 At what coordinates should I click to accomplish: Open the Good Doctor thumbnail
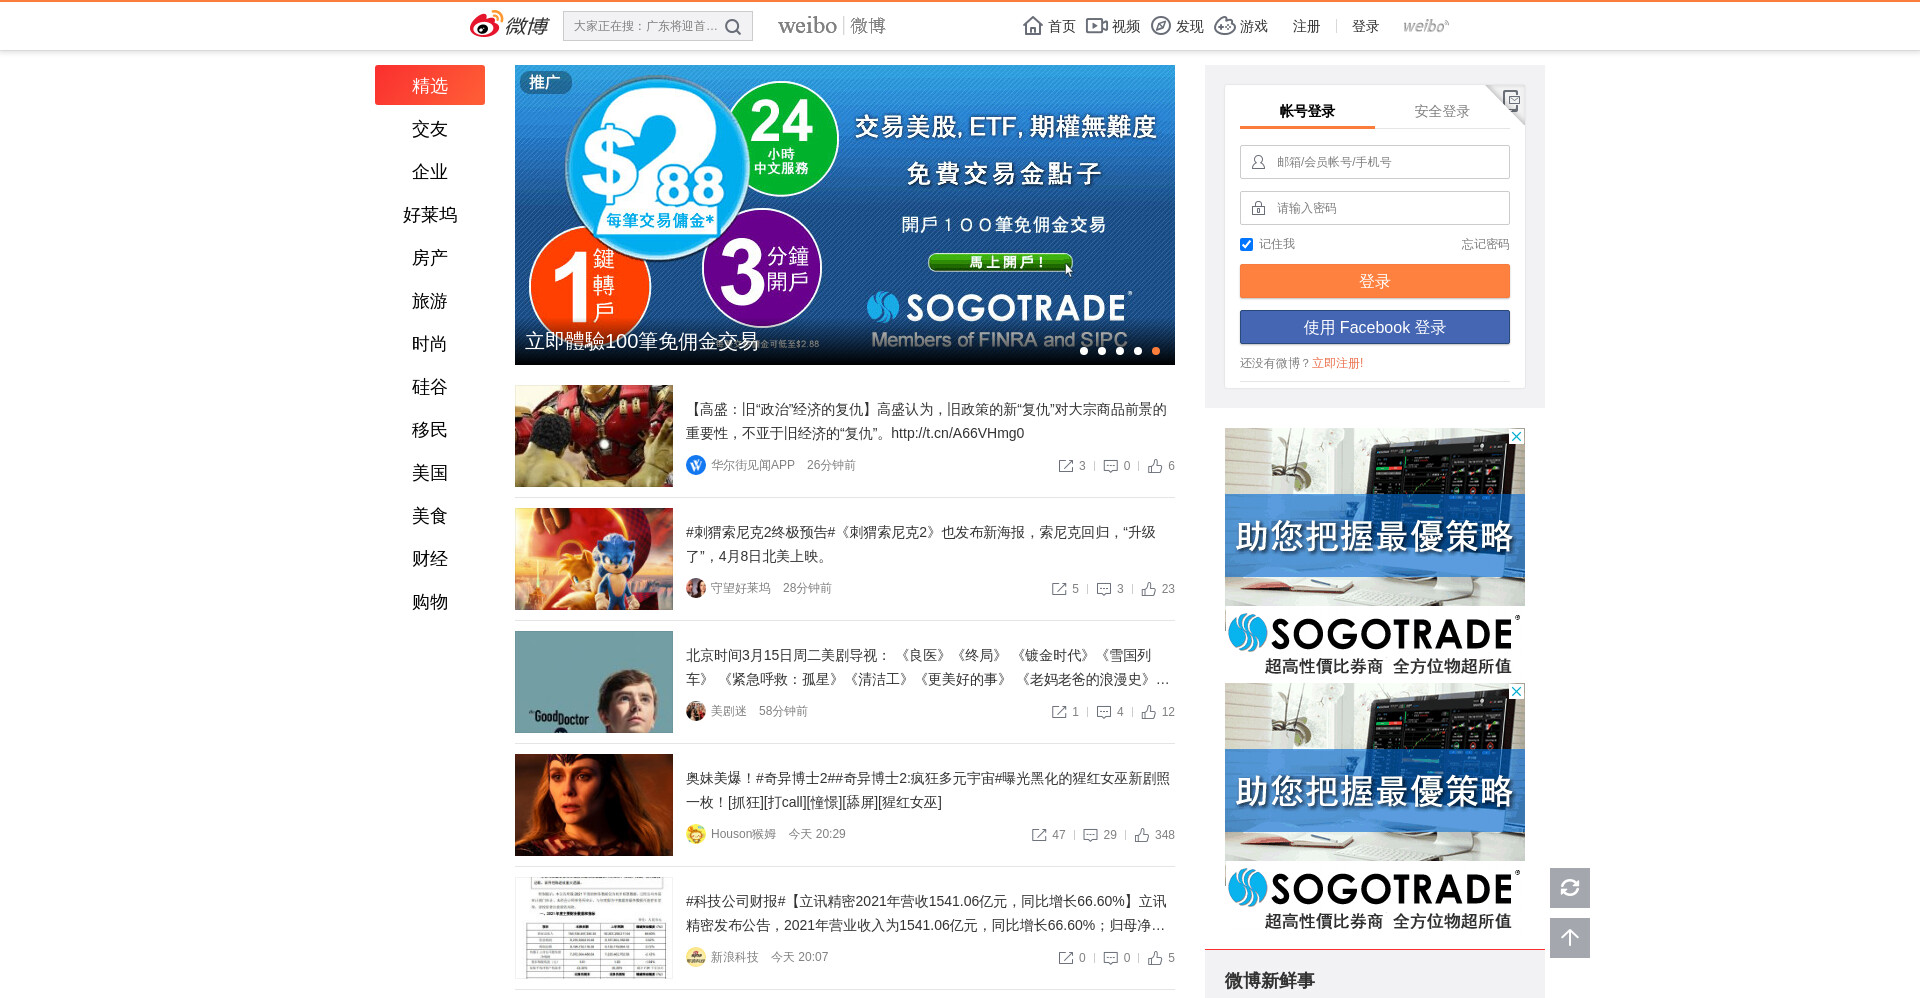coord(594,682)
